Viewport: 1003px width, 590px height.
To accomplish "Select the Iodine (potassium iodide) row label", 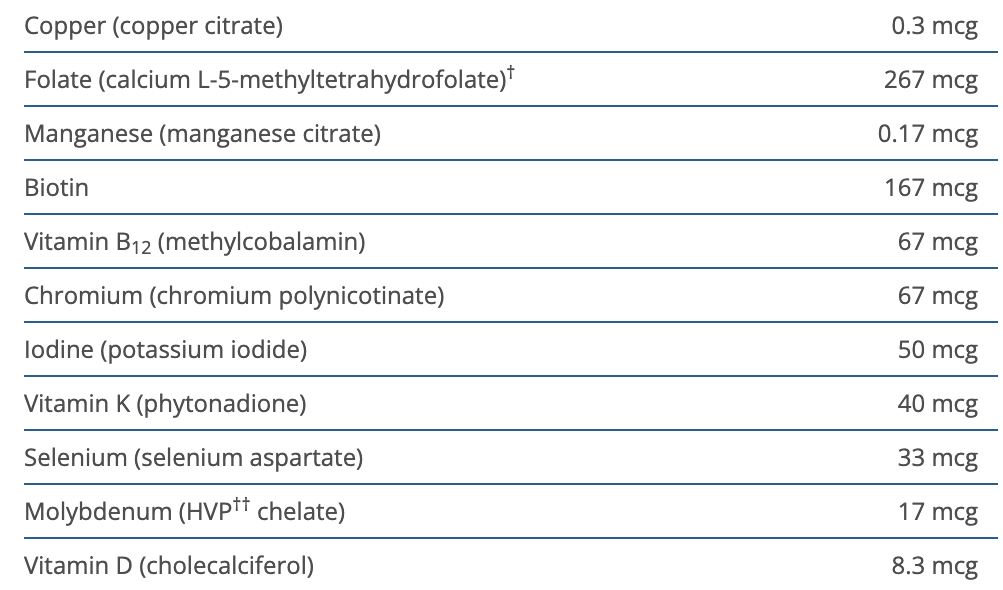I will pos(165,350).
